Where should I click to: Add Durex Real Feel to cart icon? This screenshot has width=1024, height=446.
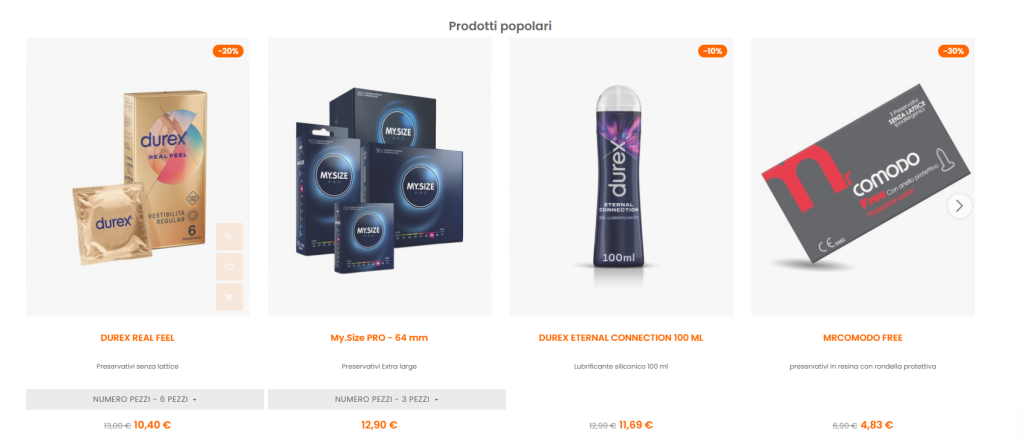[x=229, y=297]
